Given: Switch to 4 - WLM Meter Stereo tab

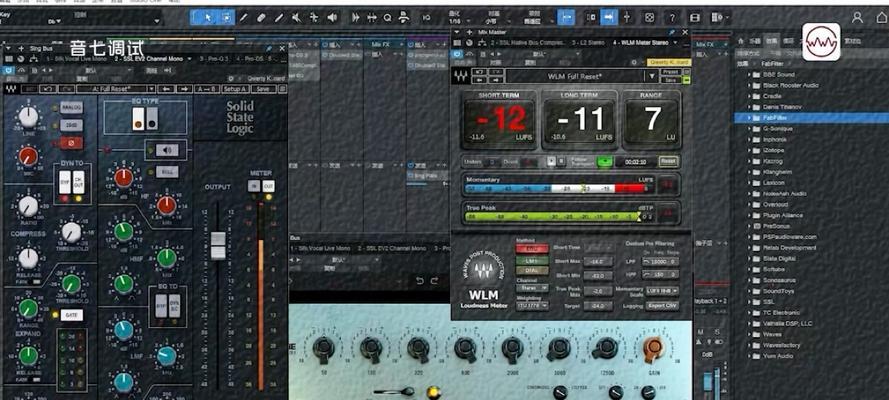Looking at the screenshot, I should 641,42.
